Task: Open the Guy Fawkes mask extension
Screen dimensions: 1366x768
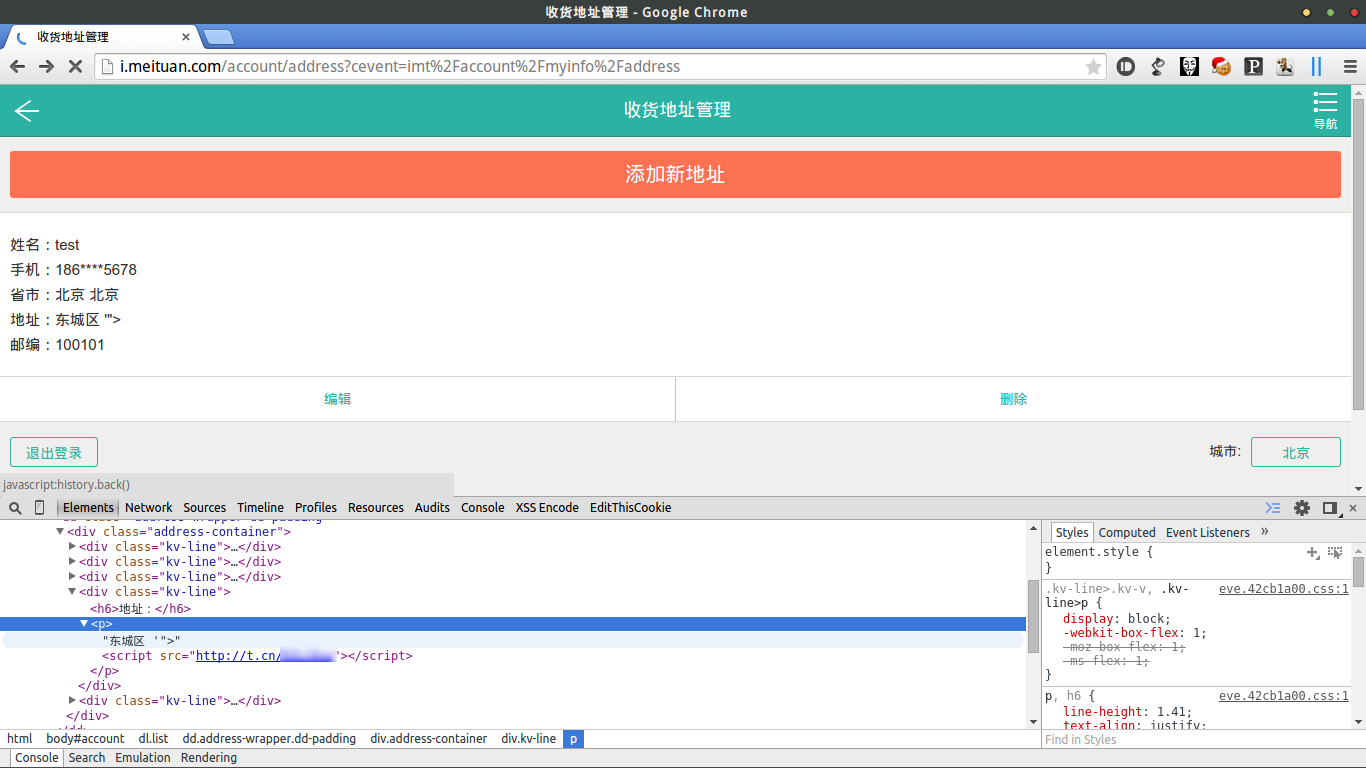Action: (1189, 67)
